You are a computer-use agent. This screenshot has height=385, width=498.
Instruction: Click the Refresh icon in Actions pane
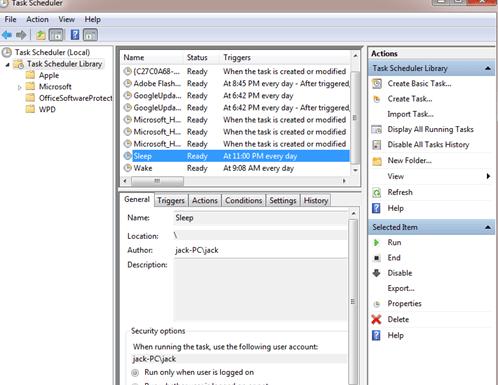coord(377,192)
